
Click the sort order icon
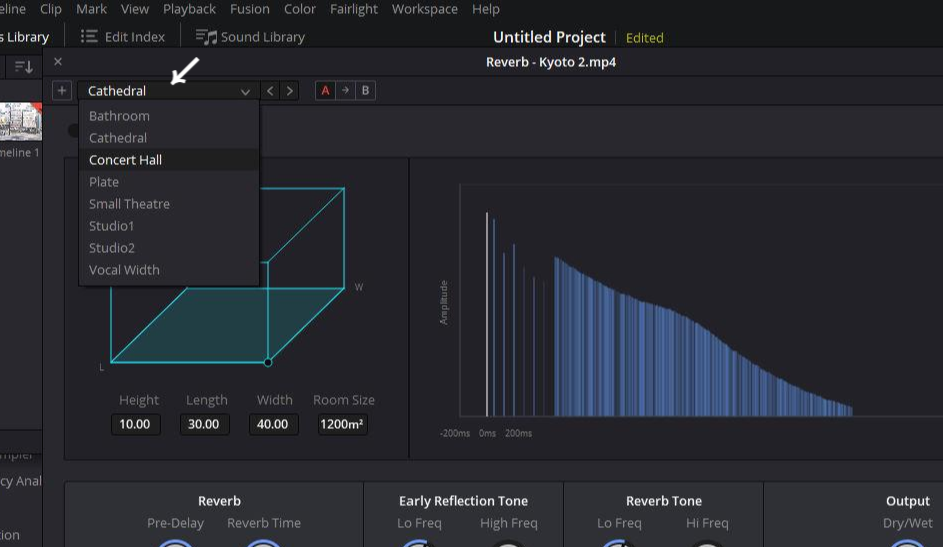click(23, 67)
